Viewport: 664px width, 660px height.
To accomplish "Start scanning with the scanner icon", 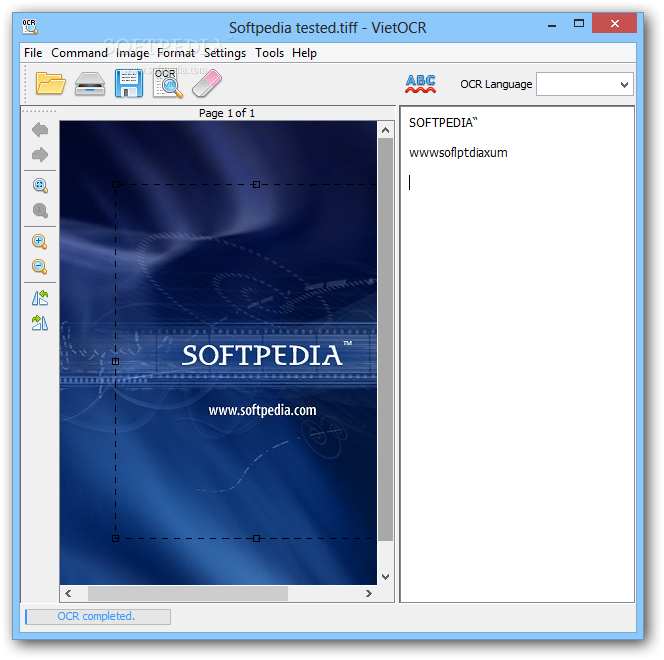I will click(x=90, y=83).
